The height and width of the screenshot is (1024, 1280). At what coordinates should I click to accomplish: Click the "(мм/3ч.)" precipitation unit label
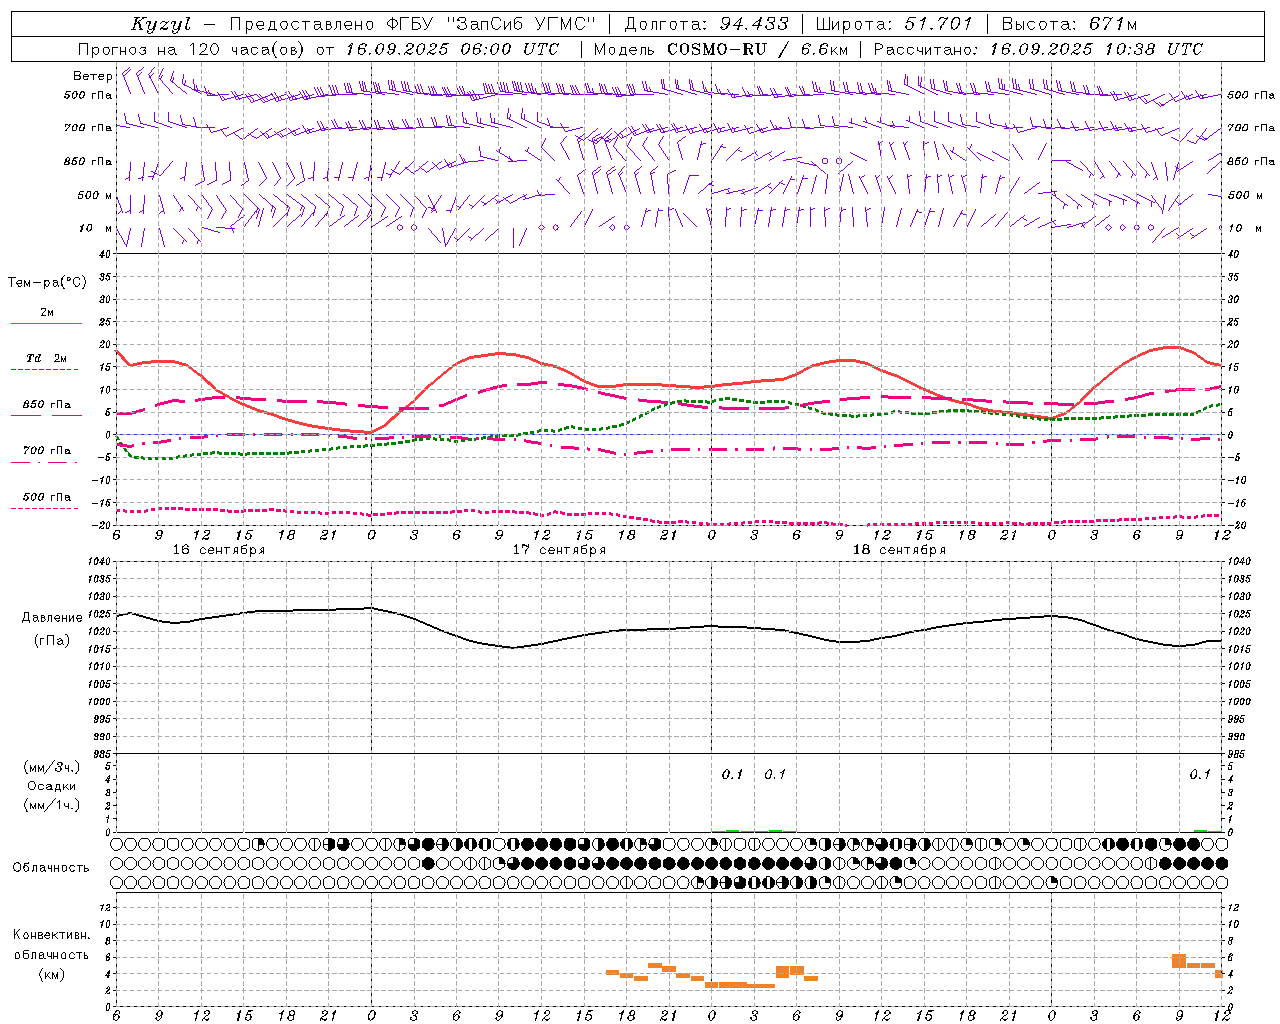click(x=52, y=767)
